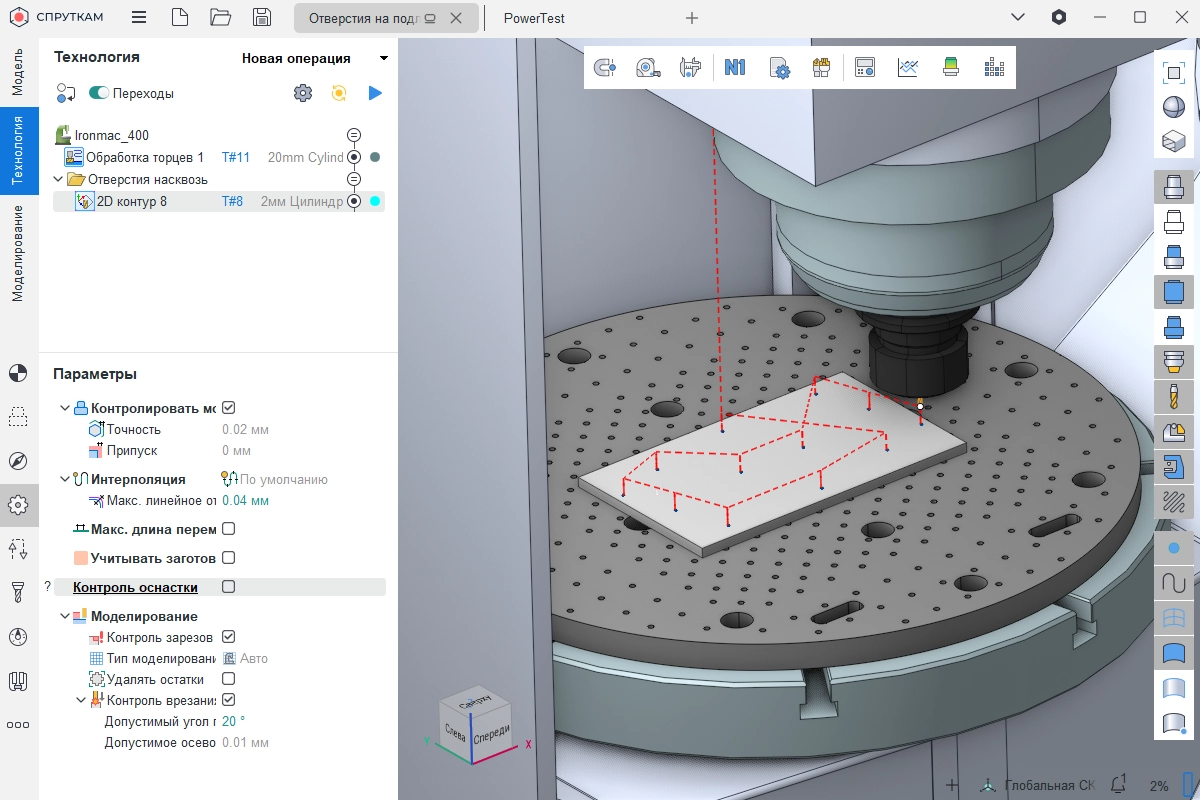
Task: Open the Новая операция dropdown
Action: click(314, 58)
